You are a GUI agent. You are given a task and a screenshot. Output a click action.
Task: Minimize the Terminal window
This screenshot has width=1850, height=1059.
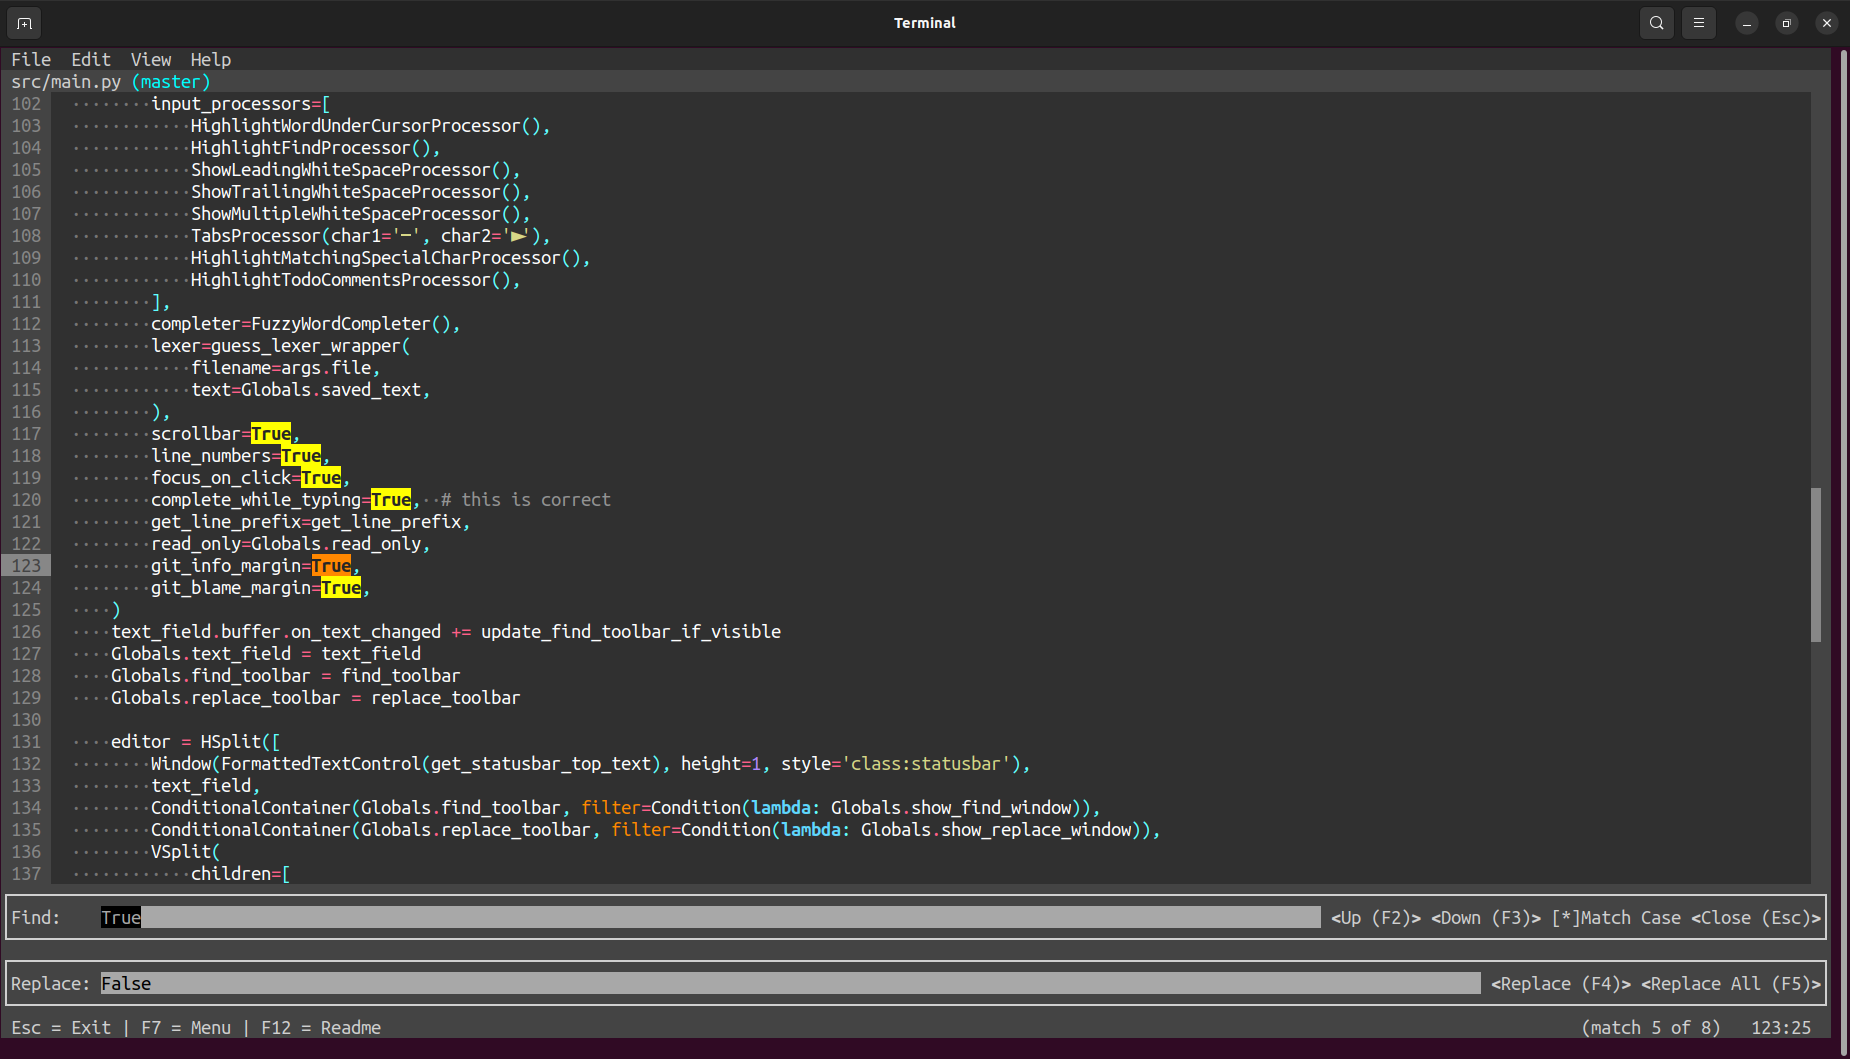1746,23
